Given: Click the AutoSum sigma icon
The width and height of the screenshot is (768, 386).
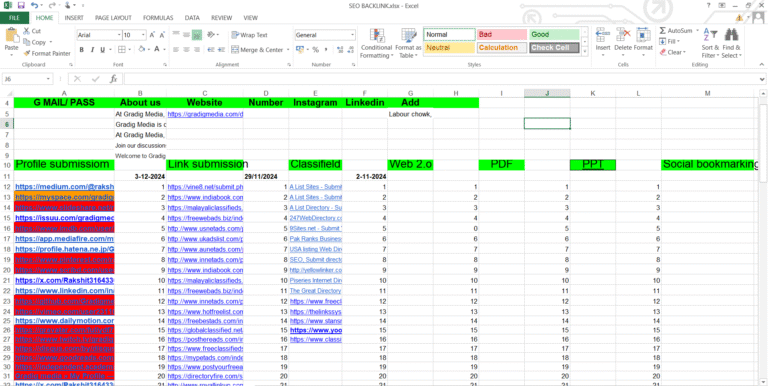Looking at the screenshot, I should (x=663, y=31).
